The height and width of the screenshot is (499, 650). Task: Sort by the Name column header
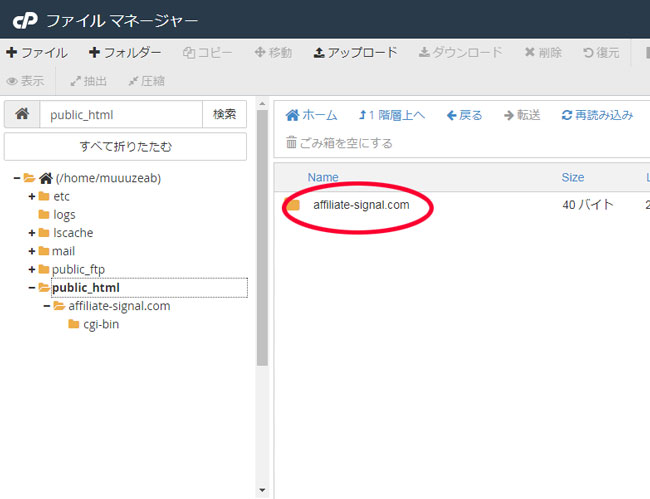click(x=323, y=177)
